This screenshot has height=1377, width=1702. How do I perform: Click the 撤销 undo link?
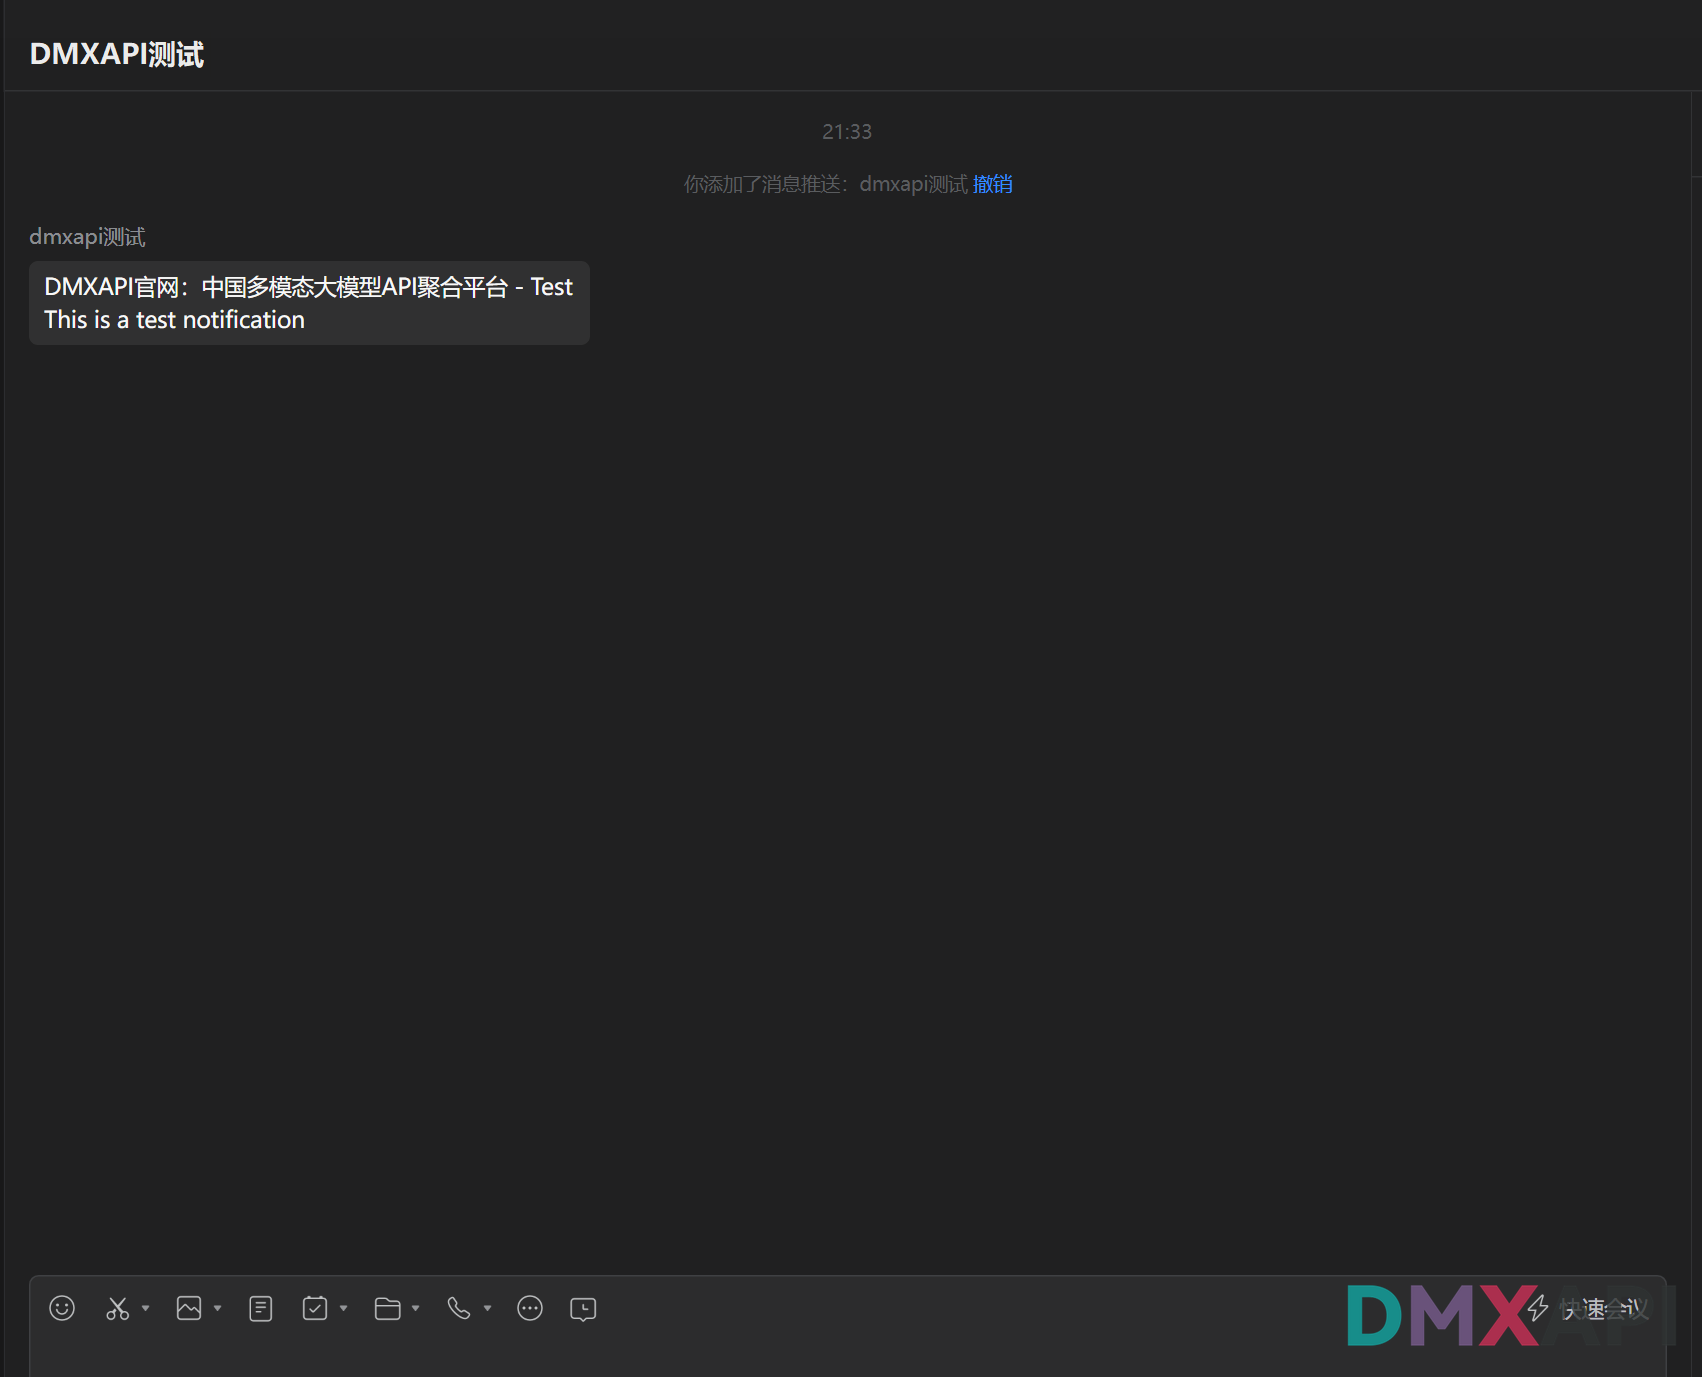coord(993,184)
